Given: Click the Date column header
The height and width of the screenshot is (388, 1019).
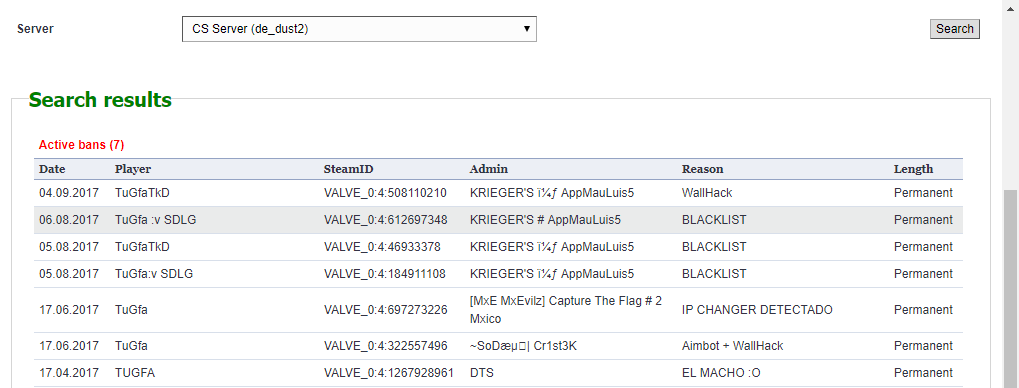Looking at the screenshot, I should pyautogui.click(x=52, y=169).
